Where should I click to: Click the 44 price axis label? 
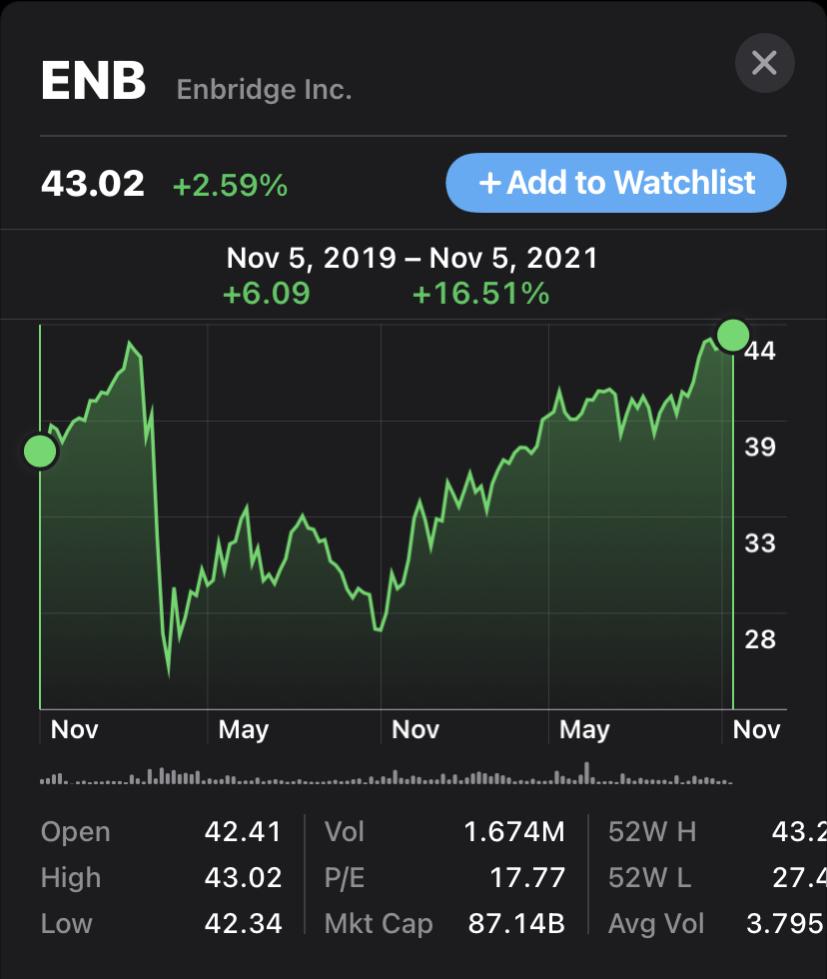click(760, 351)
